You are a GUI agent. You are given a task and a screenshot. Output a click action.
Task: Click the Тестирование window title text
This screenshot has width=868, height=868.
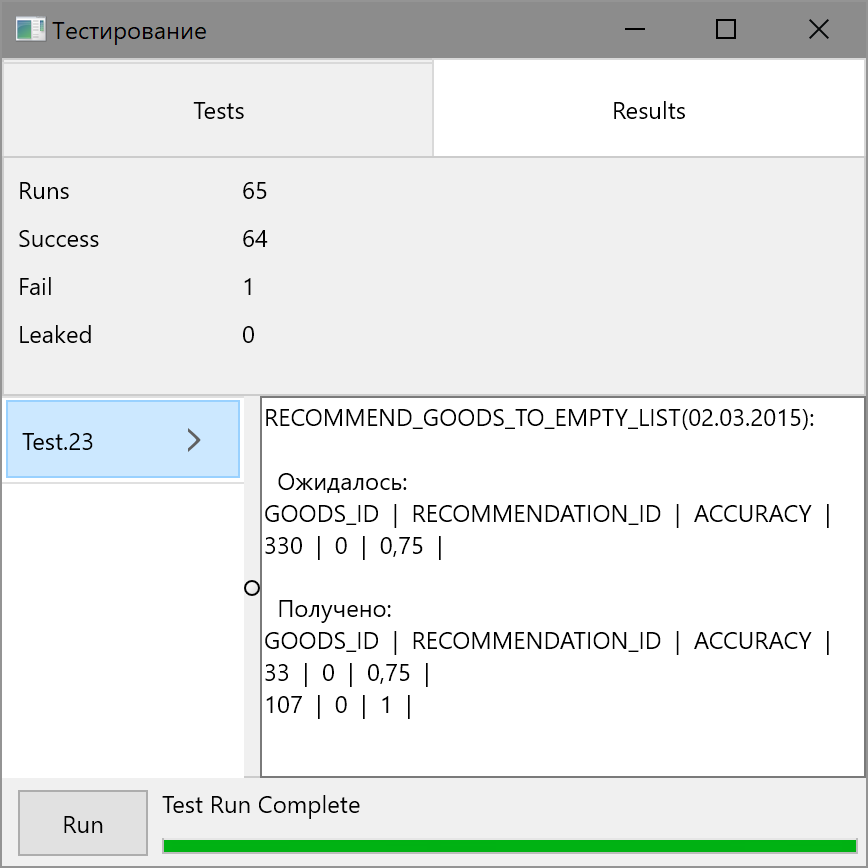tap(130, 31)
